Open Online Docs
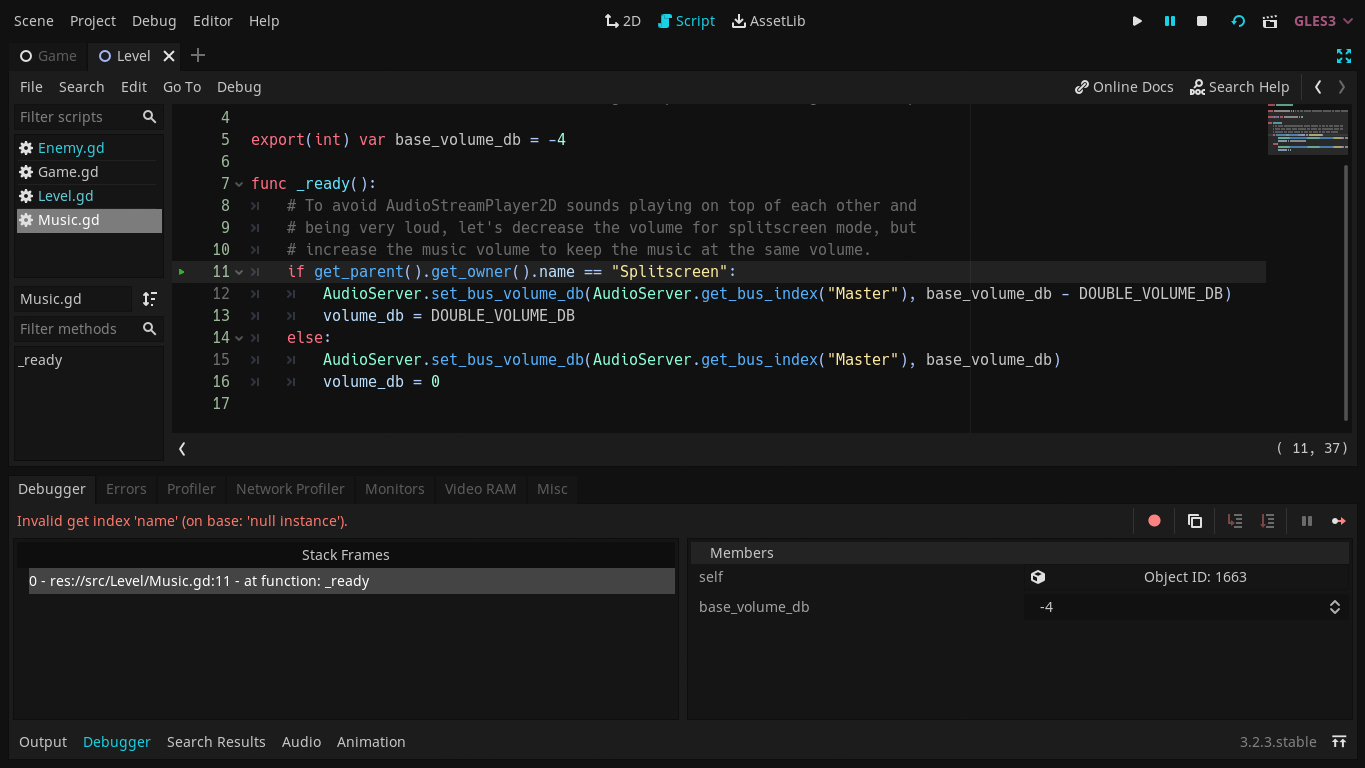 coord(1124,87)
